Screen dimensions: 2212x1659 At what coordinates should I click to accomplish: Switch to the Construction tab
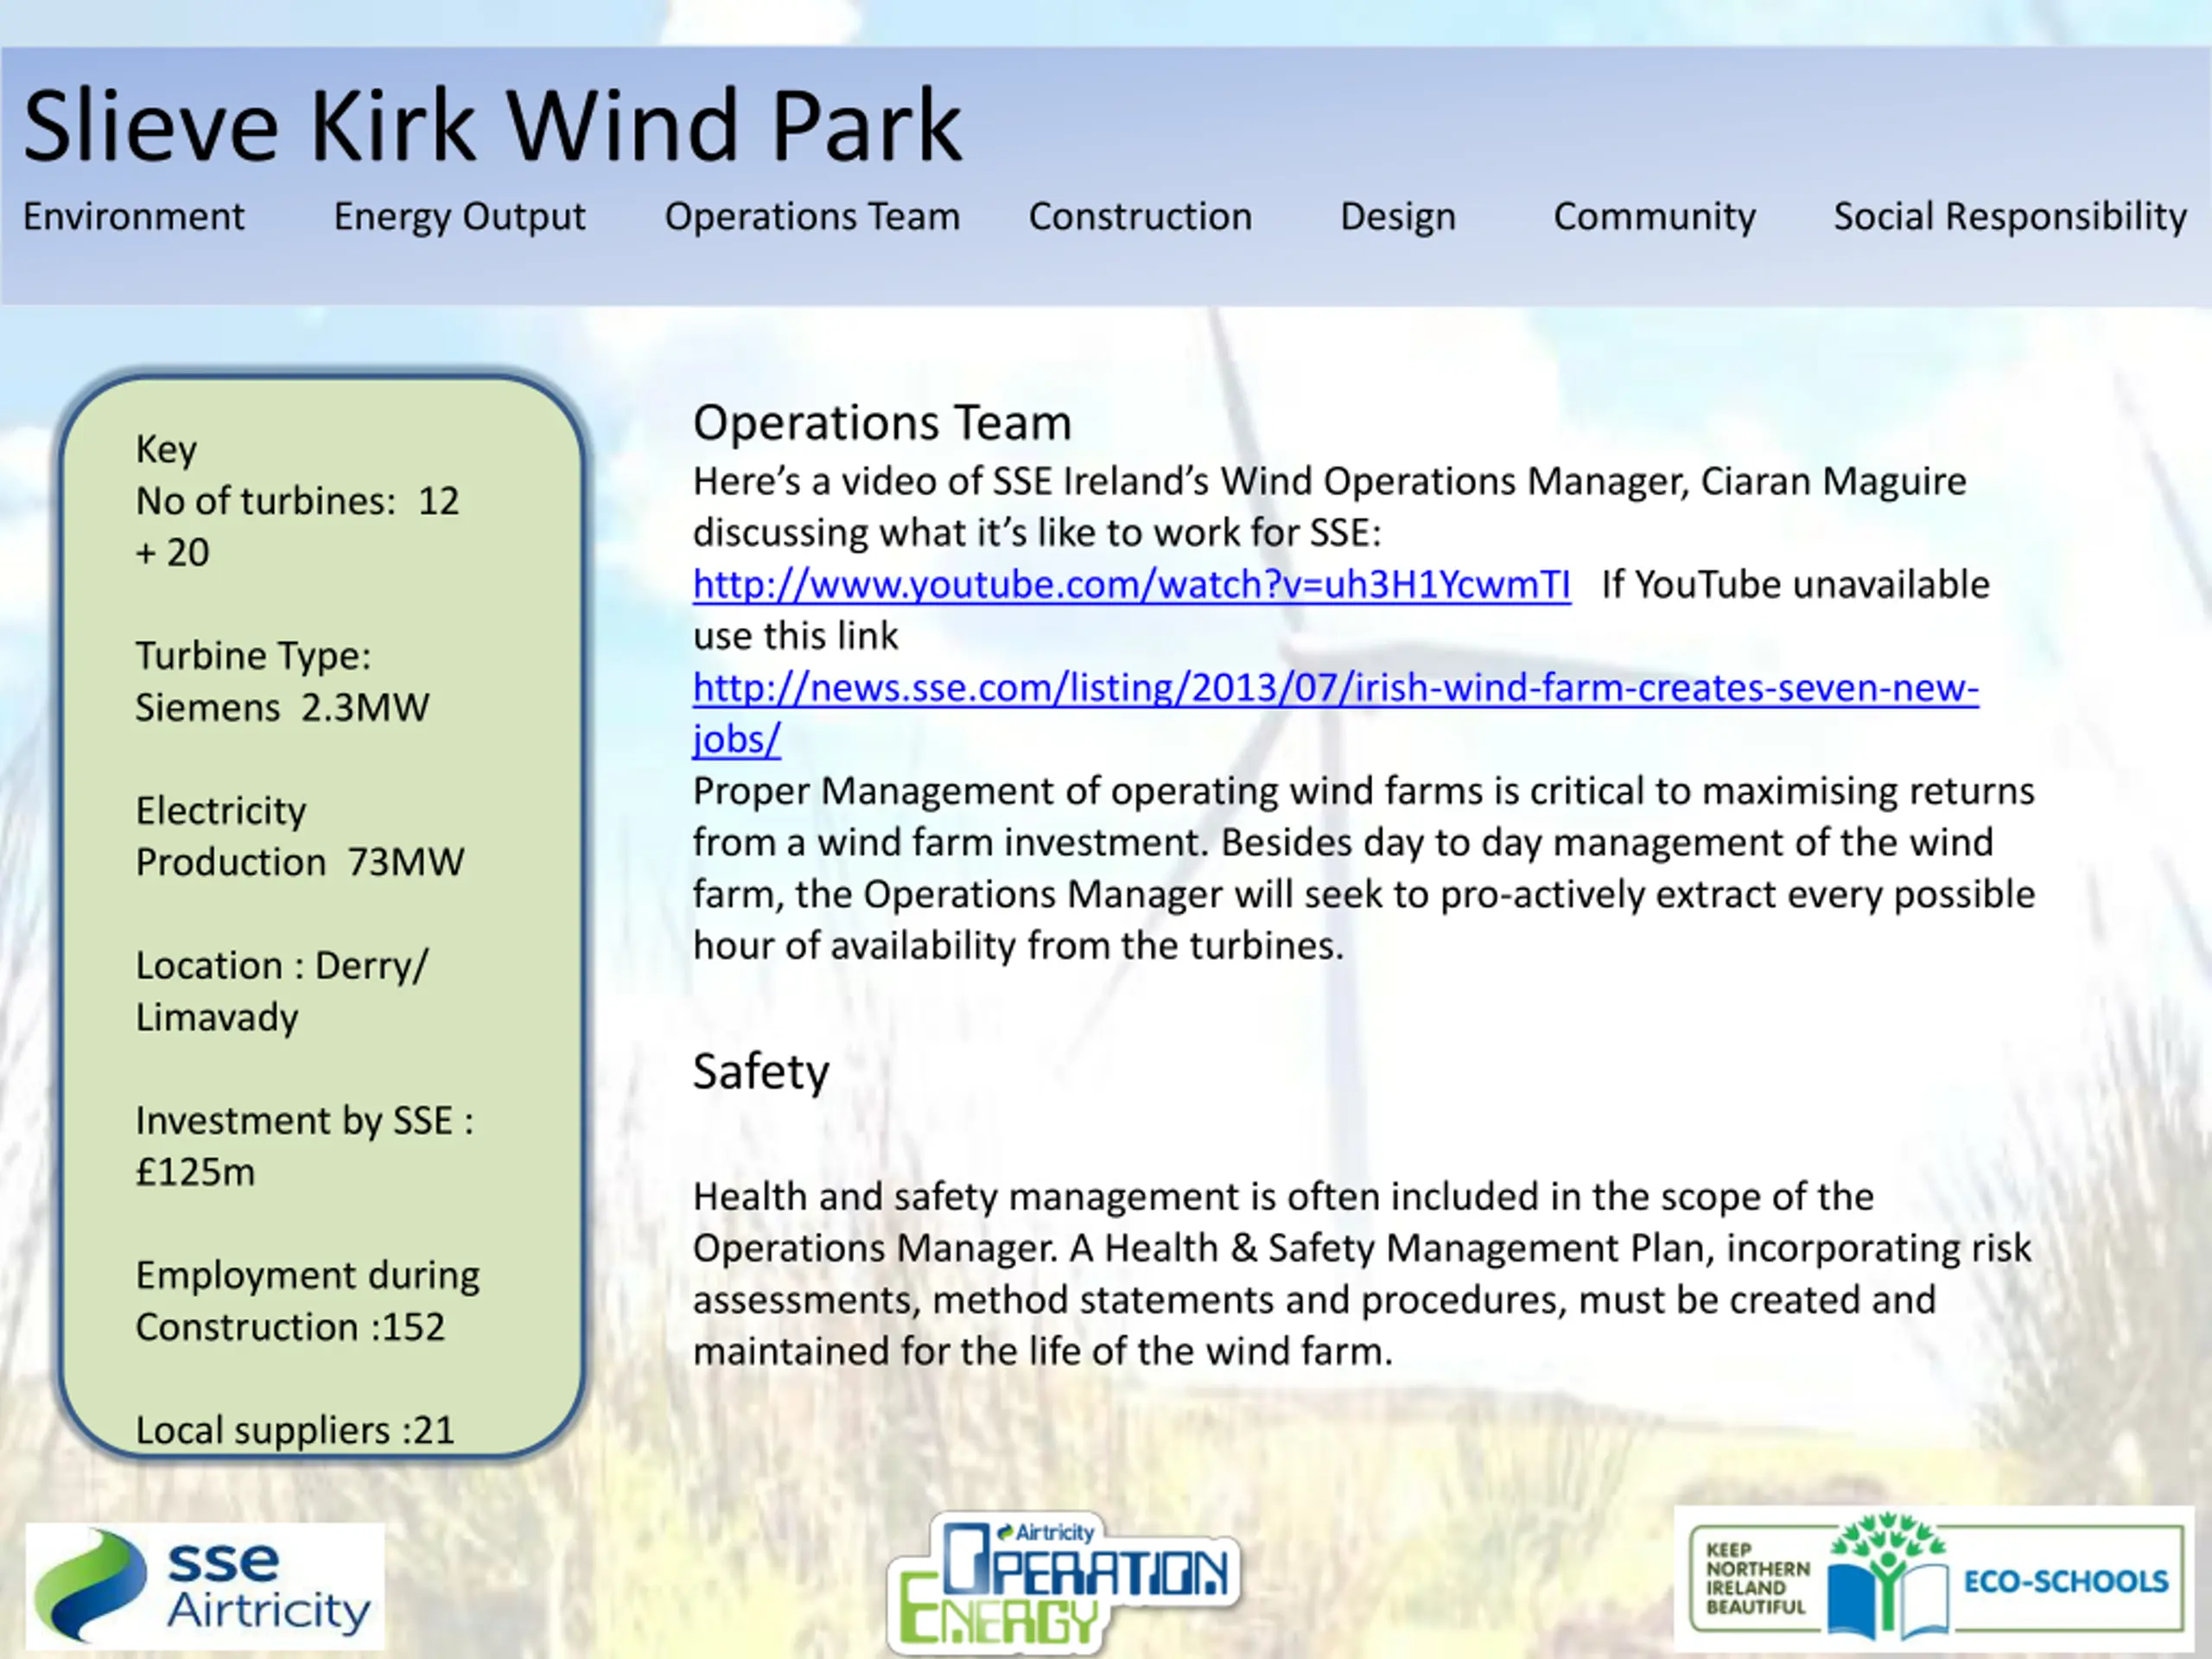point(1140,217)
